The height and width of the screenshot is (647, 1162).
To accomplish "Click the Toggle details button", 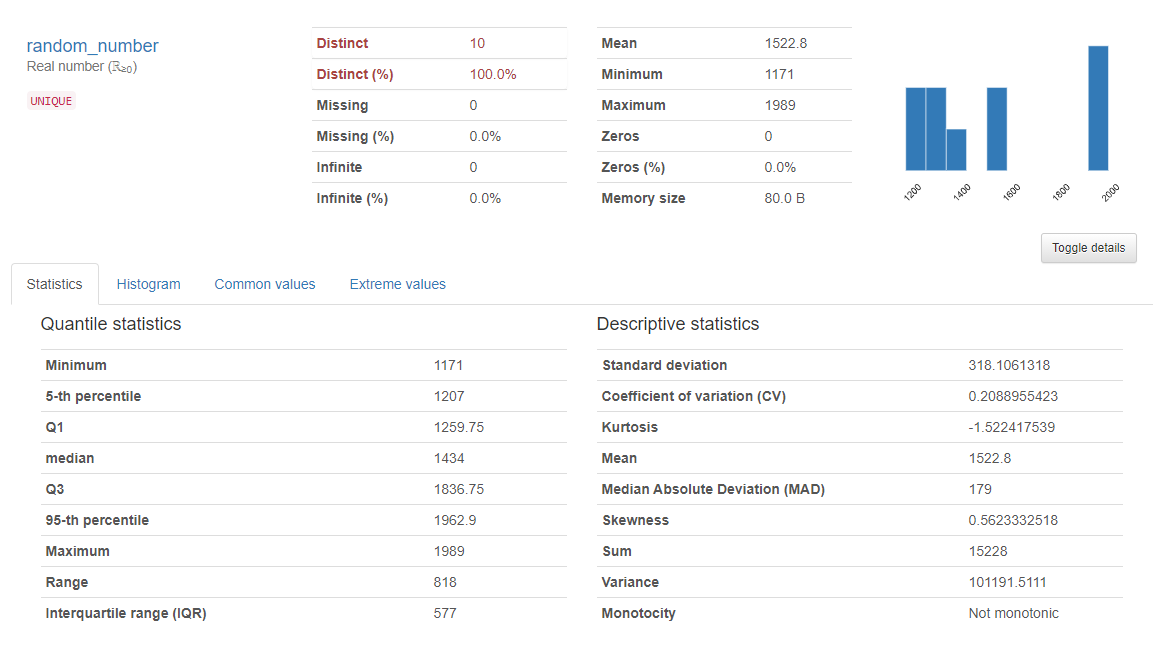I will point(1088,248).
